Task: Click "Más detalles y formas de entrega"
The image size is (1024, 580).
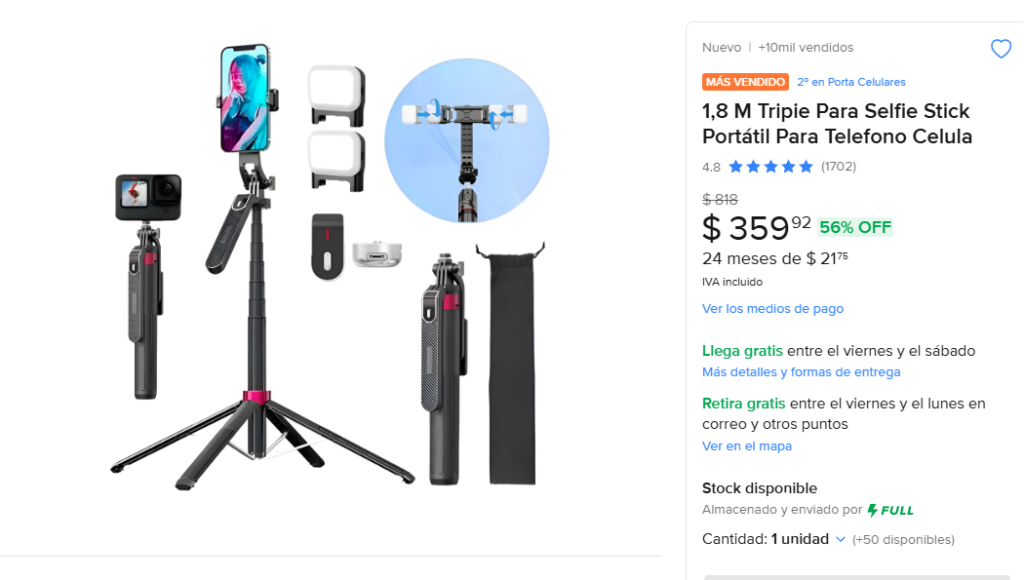Action: [x=801, y=372]
